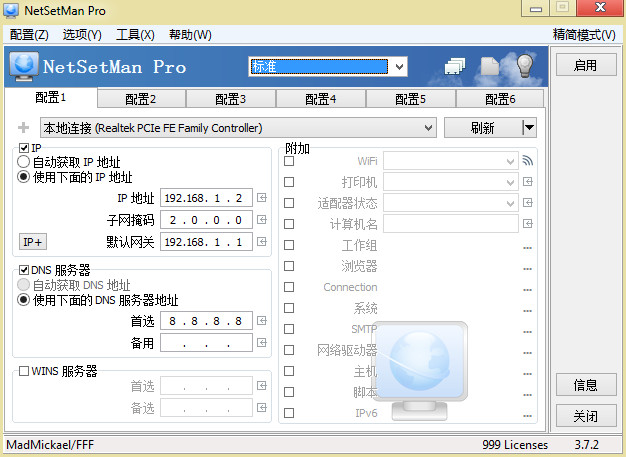
Task: Click the arrow icon next to 子网掩码 field
Action: [261, 220]
